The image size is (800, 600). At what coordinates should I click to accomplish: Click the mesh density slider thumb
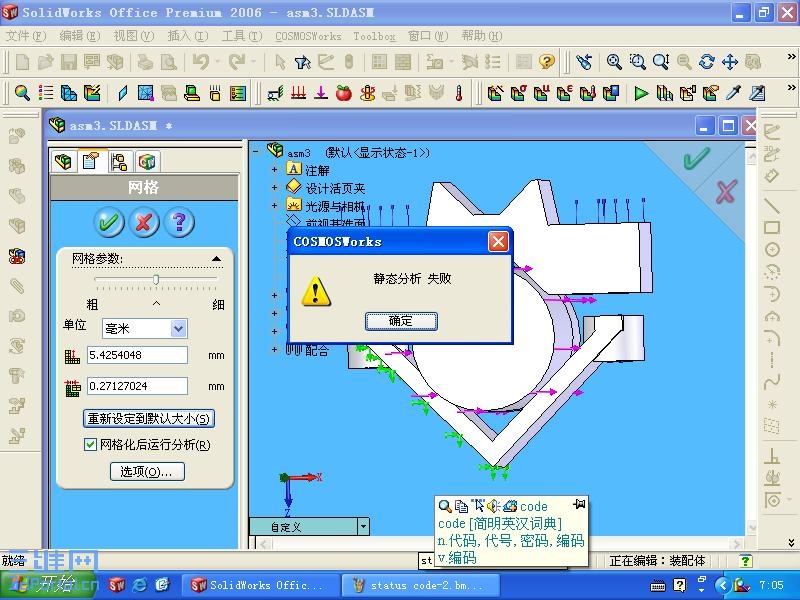pos(156,279)
